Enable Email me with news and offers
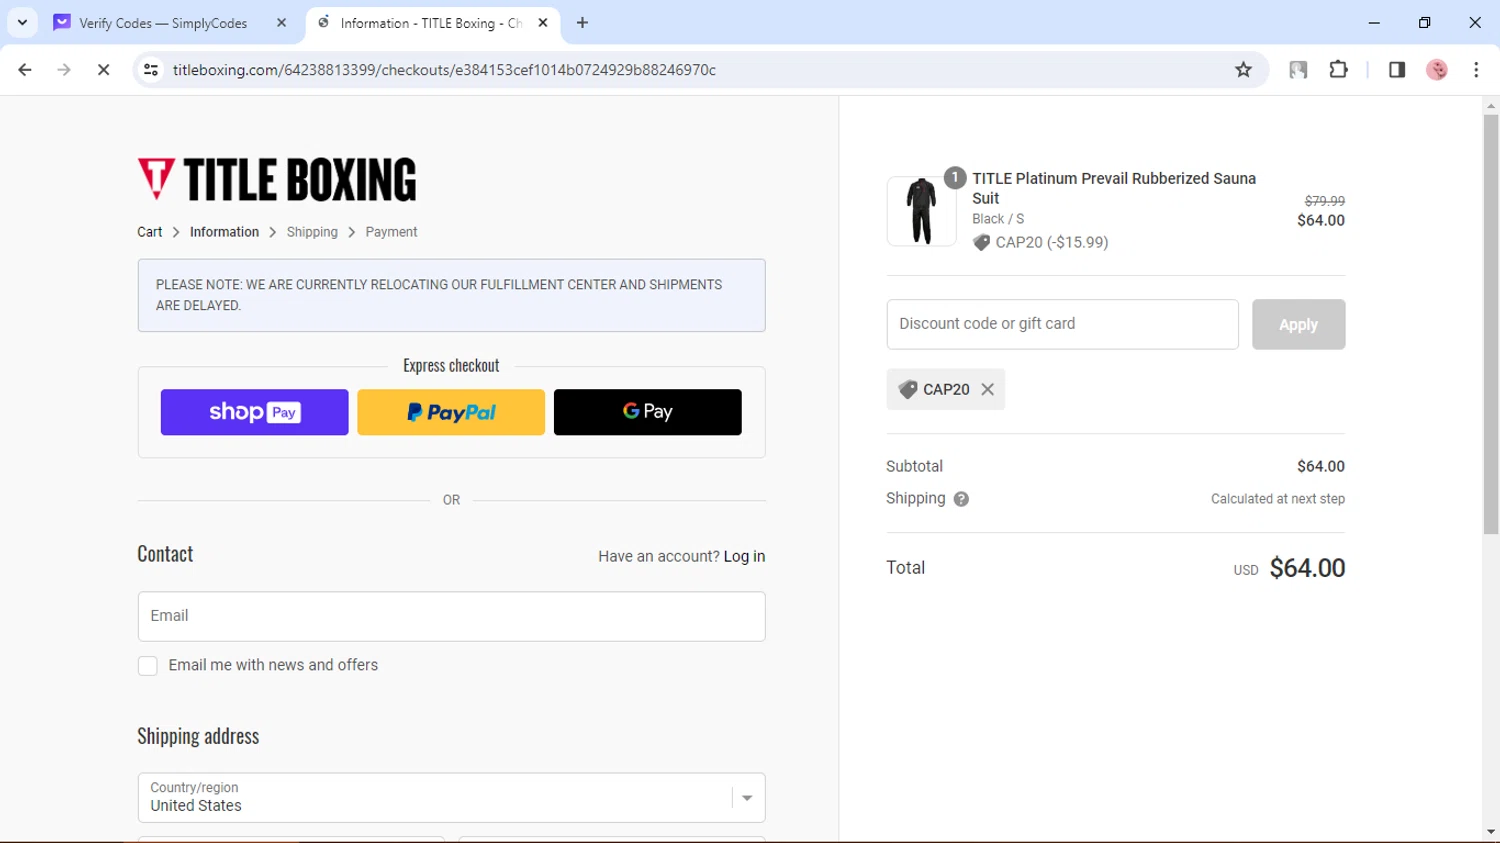1500x843 pixels. (148, 666)
